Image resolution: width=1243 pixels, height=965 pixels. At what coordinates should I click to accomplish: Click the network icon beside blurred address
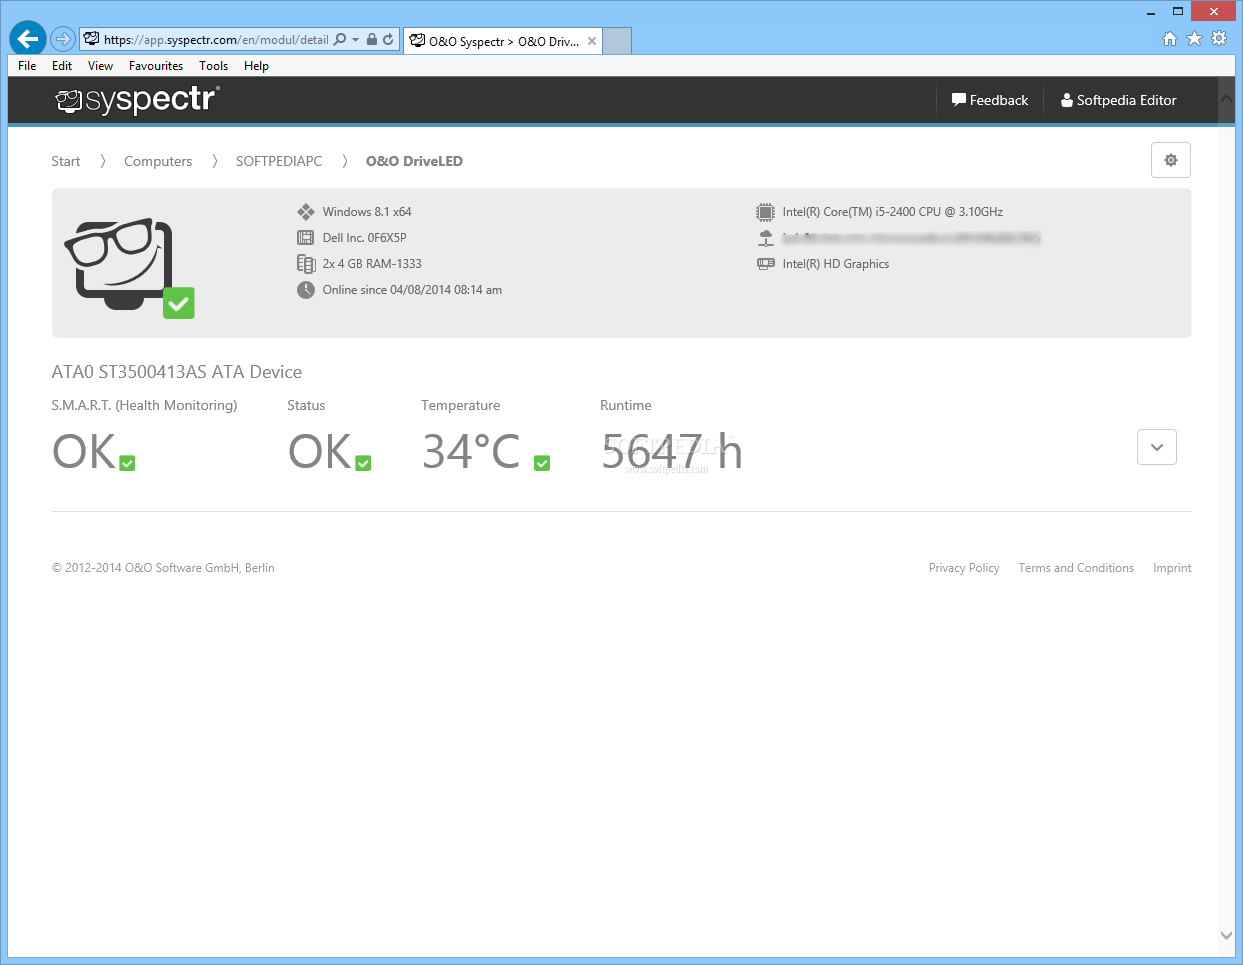point(765,238)
